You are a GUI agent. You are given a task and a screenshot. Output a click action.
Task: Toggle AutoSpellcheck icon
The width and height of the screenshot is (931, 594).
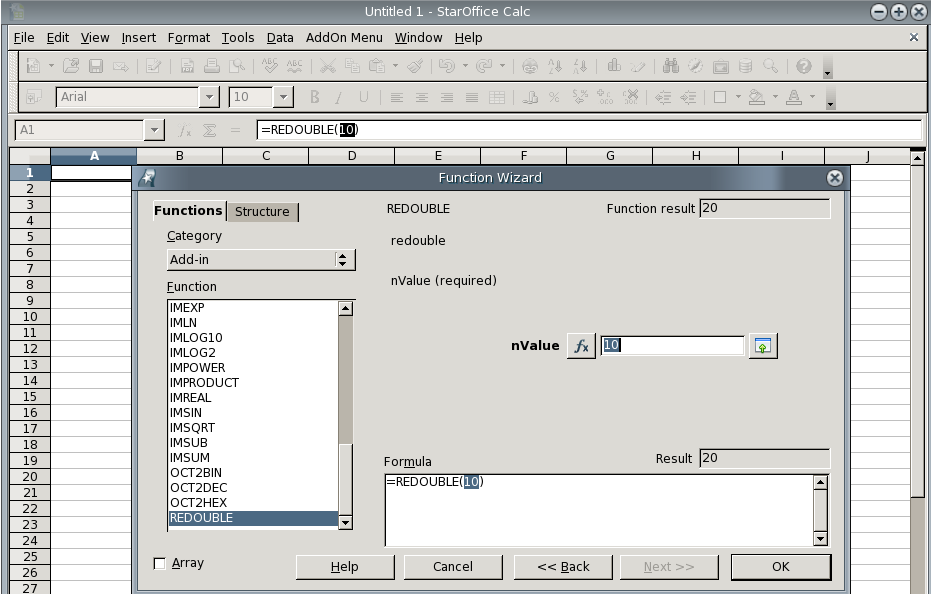294,66
